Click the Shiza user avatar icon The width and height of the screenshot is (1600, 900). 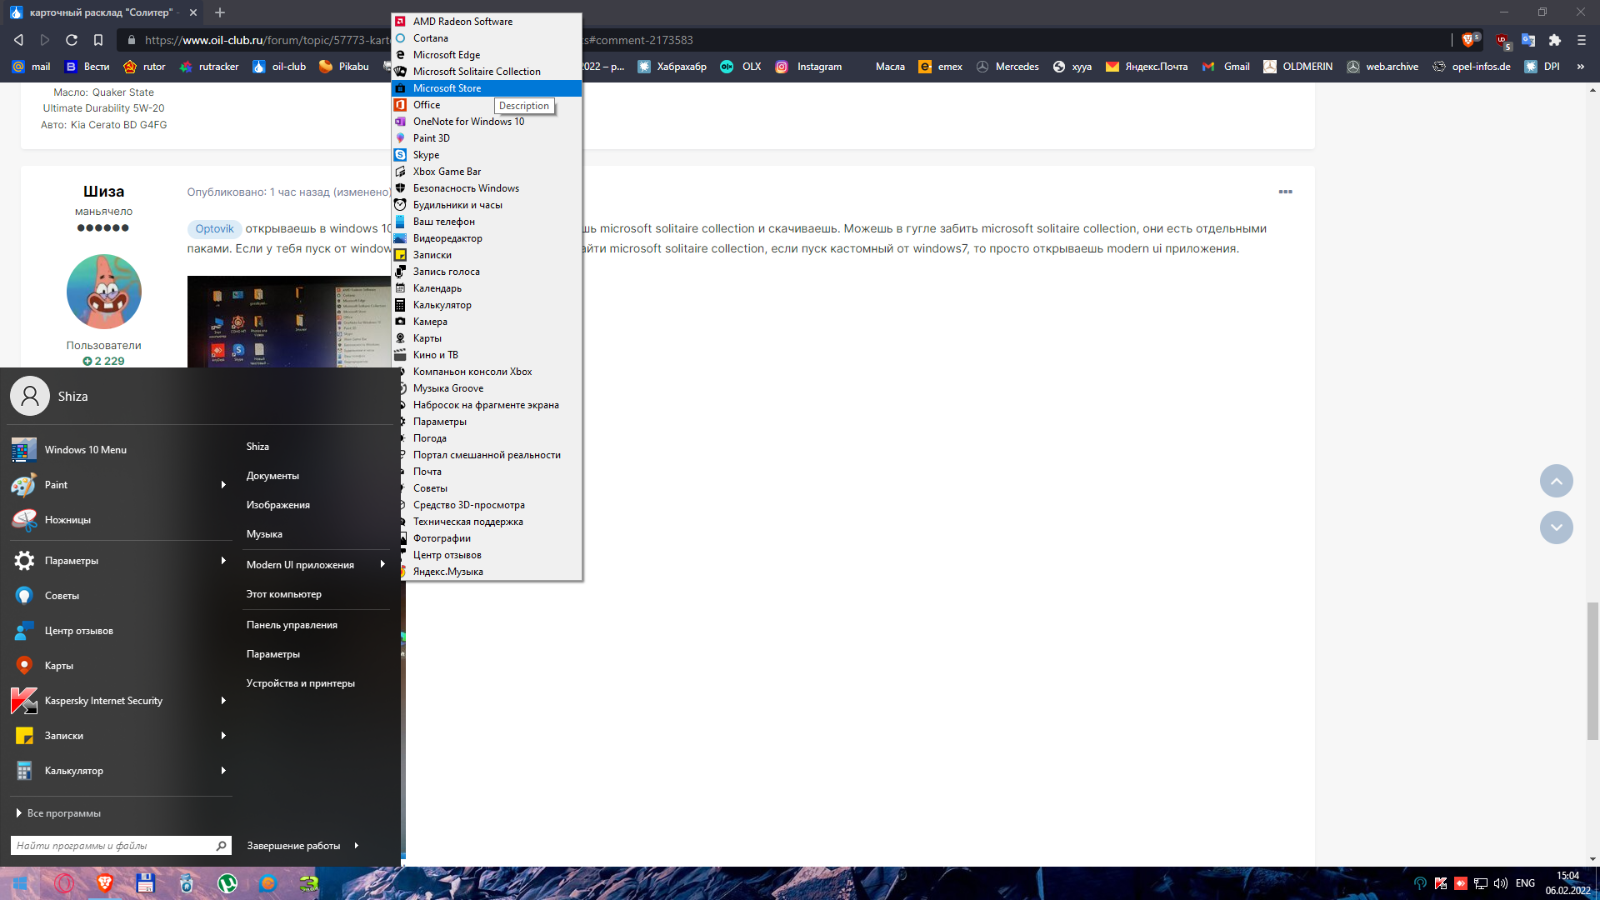(30, 396)
